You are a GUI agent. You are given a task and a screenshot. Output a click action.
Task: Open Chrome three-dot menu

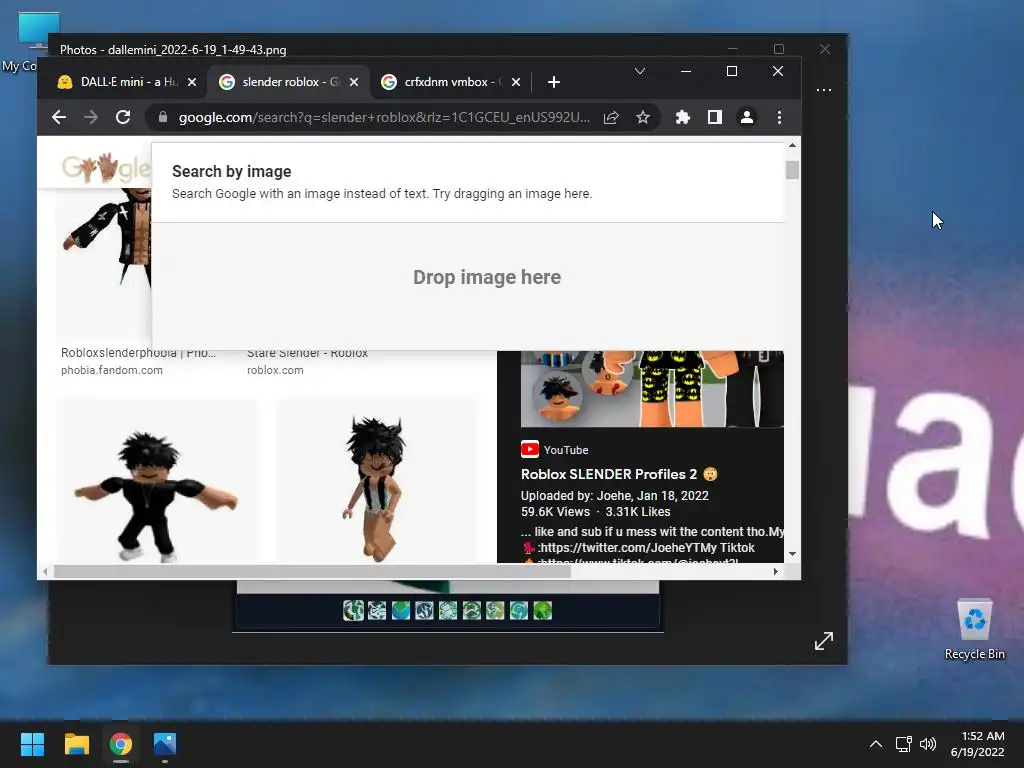[x=779, y=118]
